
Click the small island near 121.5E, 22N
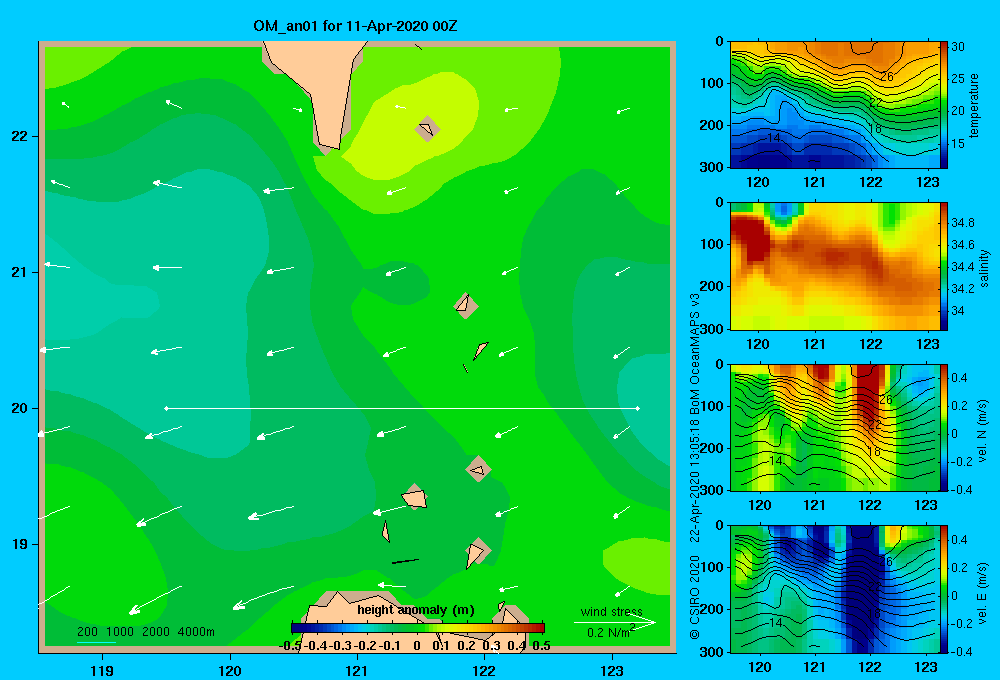tap(427, 129)
